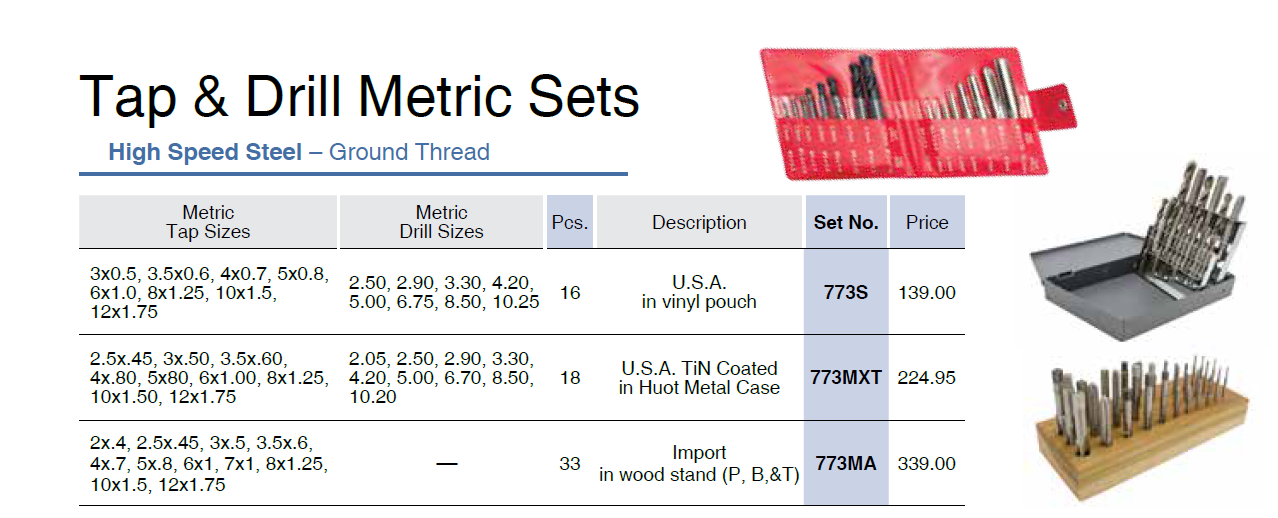
Task: Click the TiN Coated Huot Metal Case description
Action: click(x=699, y=378)
